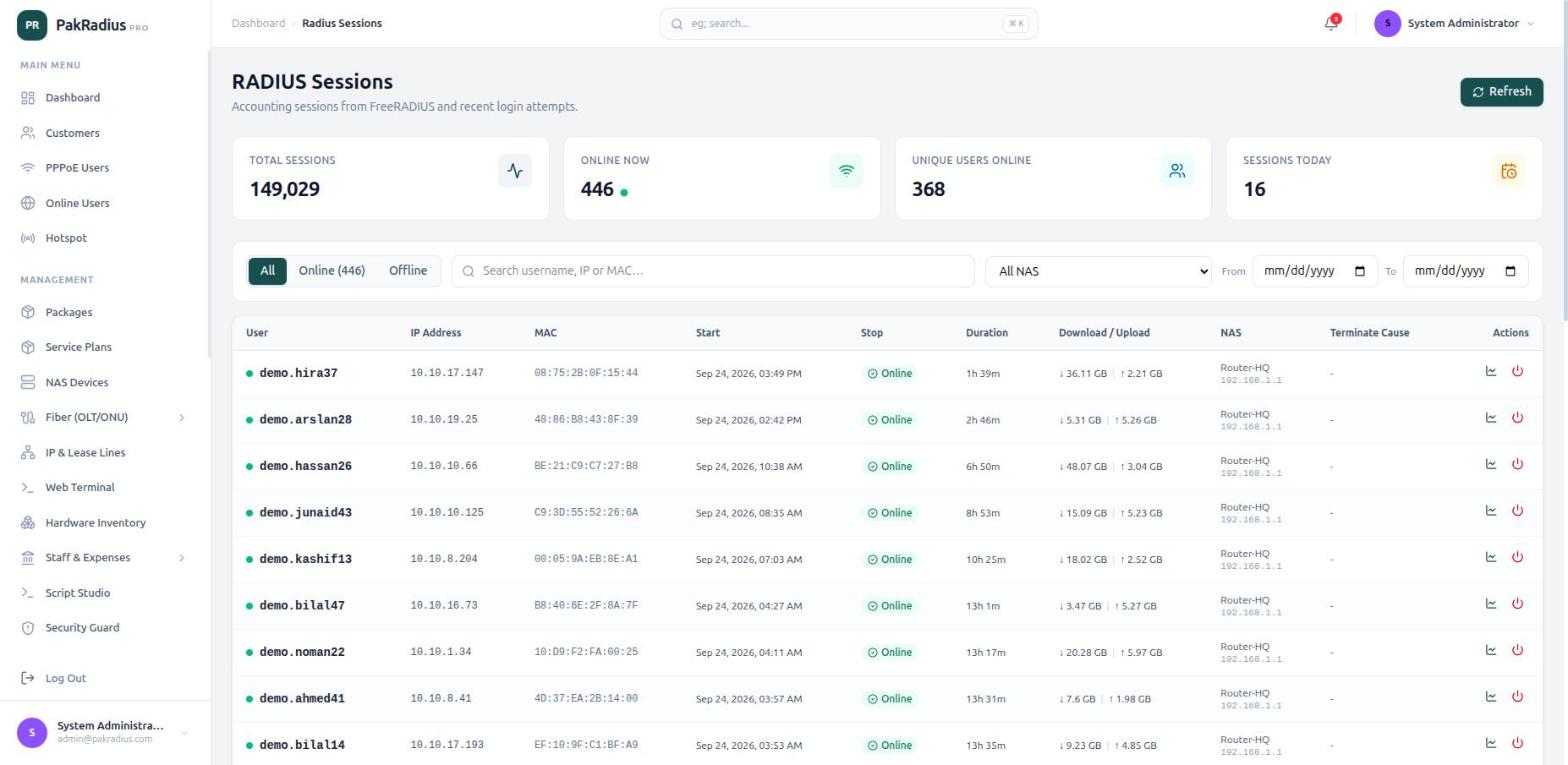Terminate demo.ahmed41 session power icon
The width and height of the screenshot is (1568, 765).
click(x=1517, y=697)
